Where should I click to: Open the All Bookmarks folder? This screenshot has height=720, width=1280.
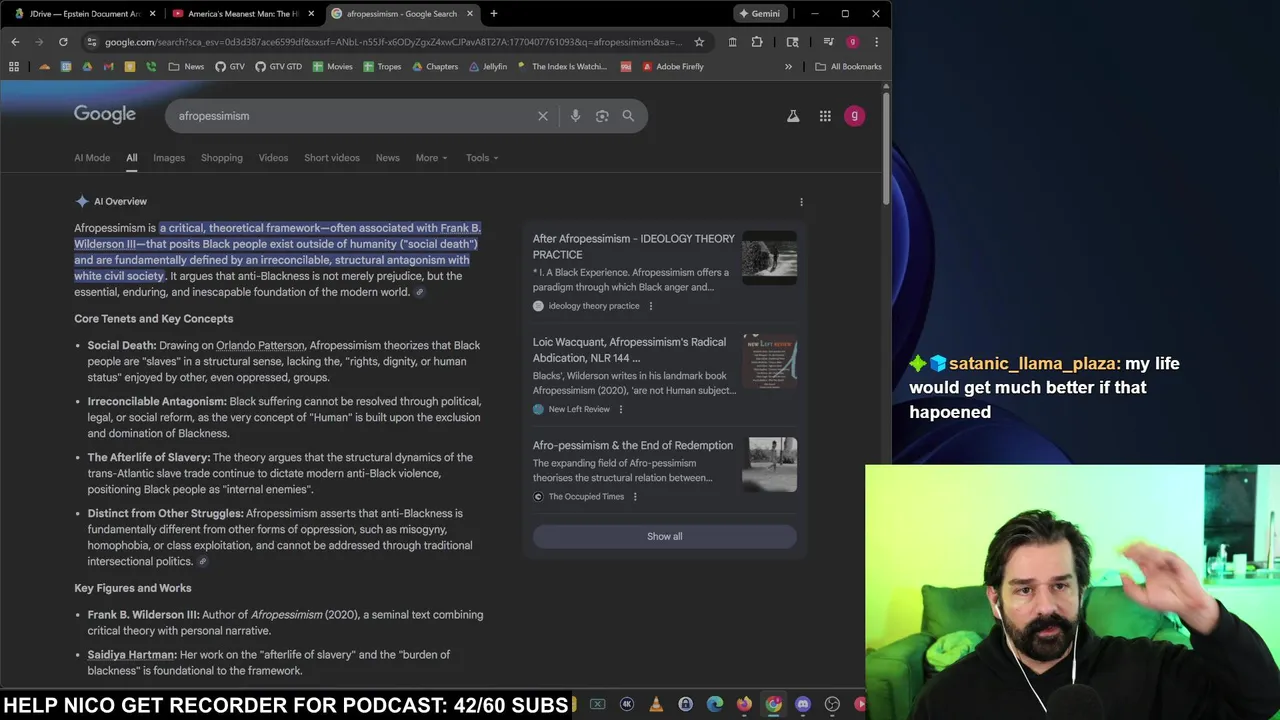[848, 66]
